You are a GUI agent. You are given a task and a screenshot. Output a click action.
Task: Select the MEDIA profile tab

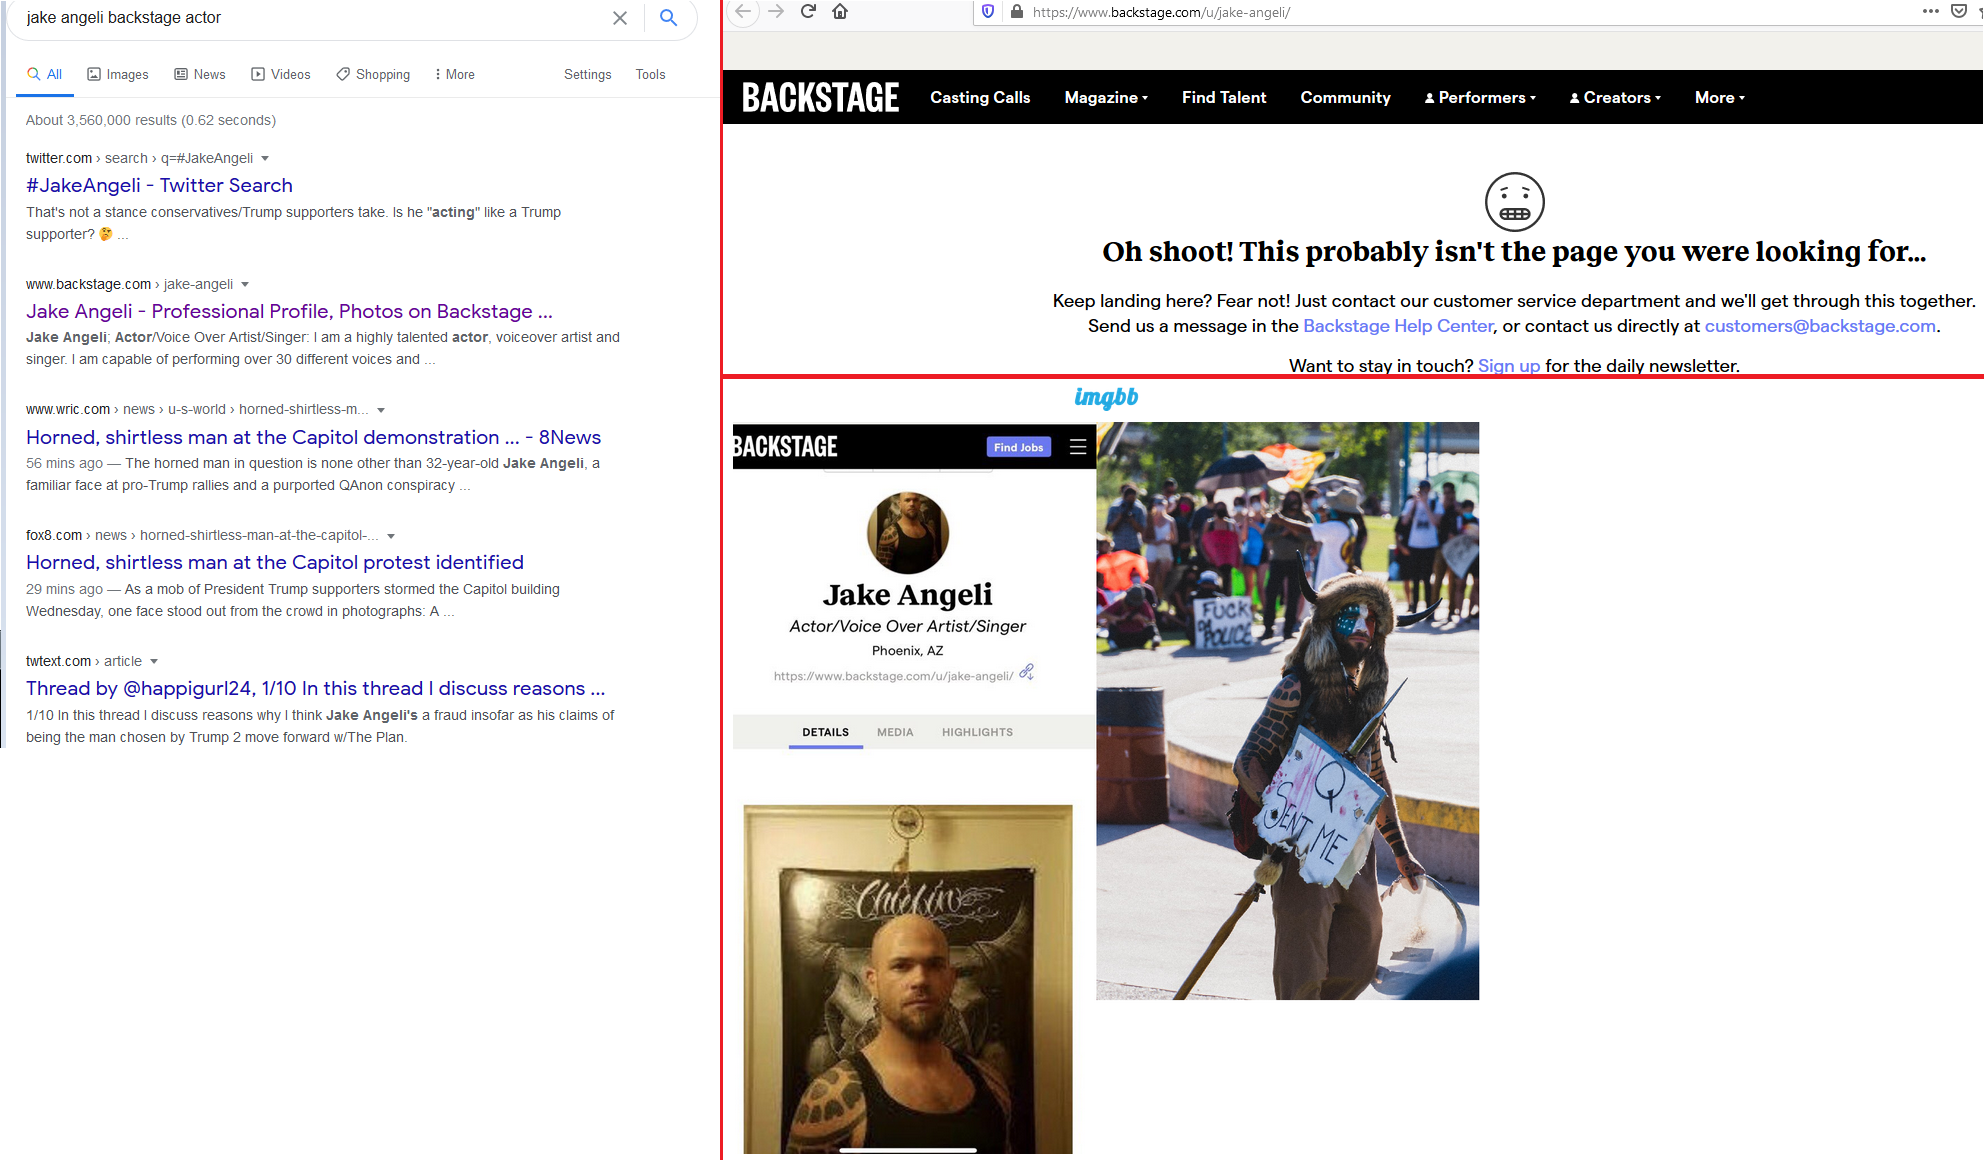[895, 732]
